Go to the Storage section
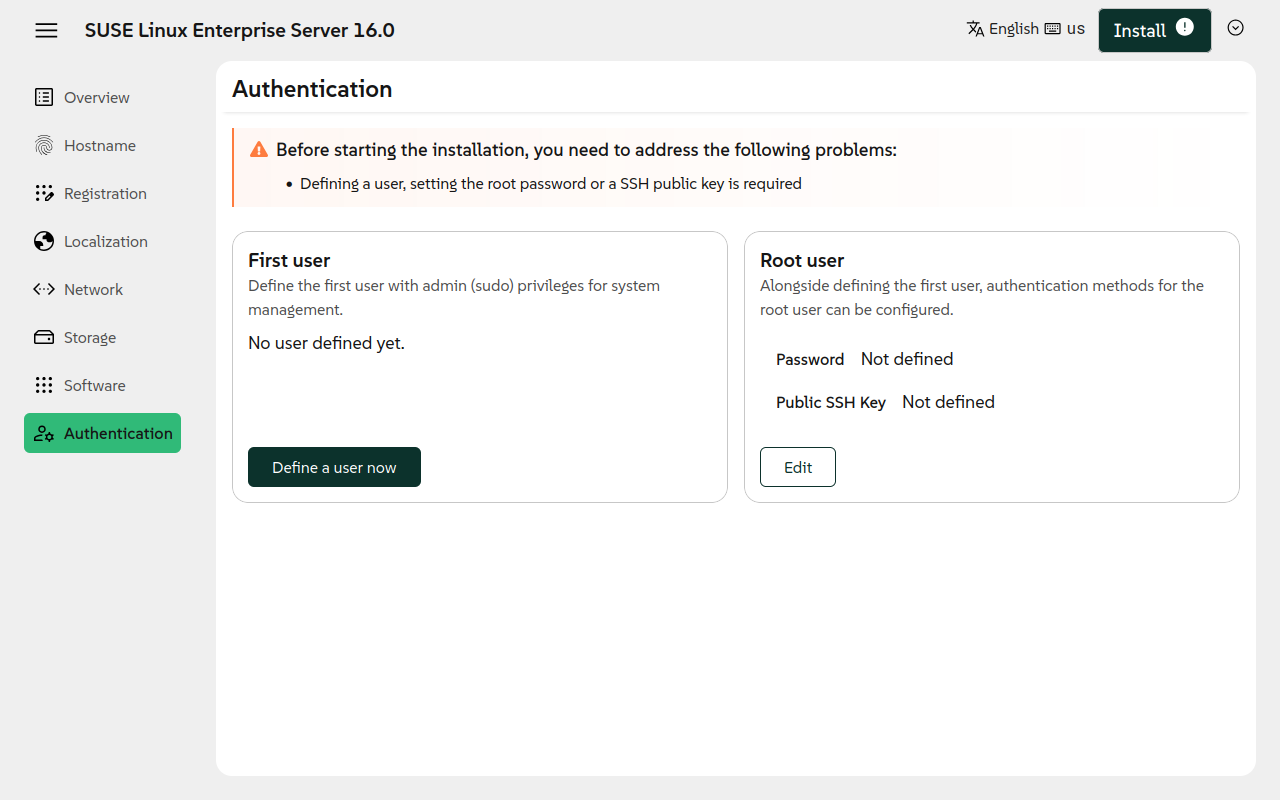 click(90, 337)
